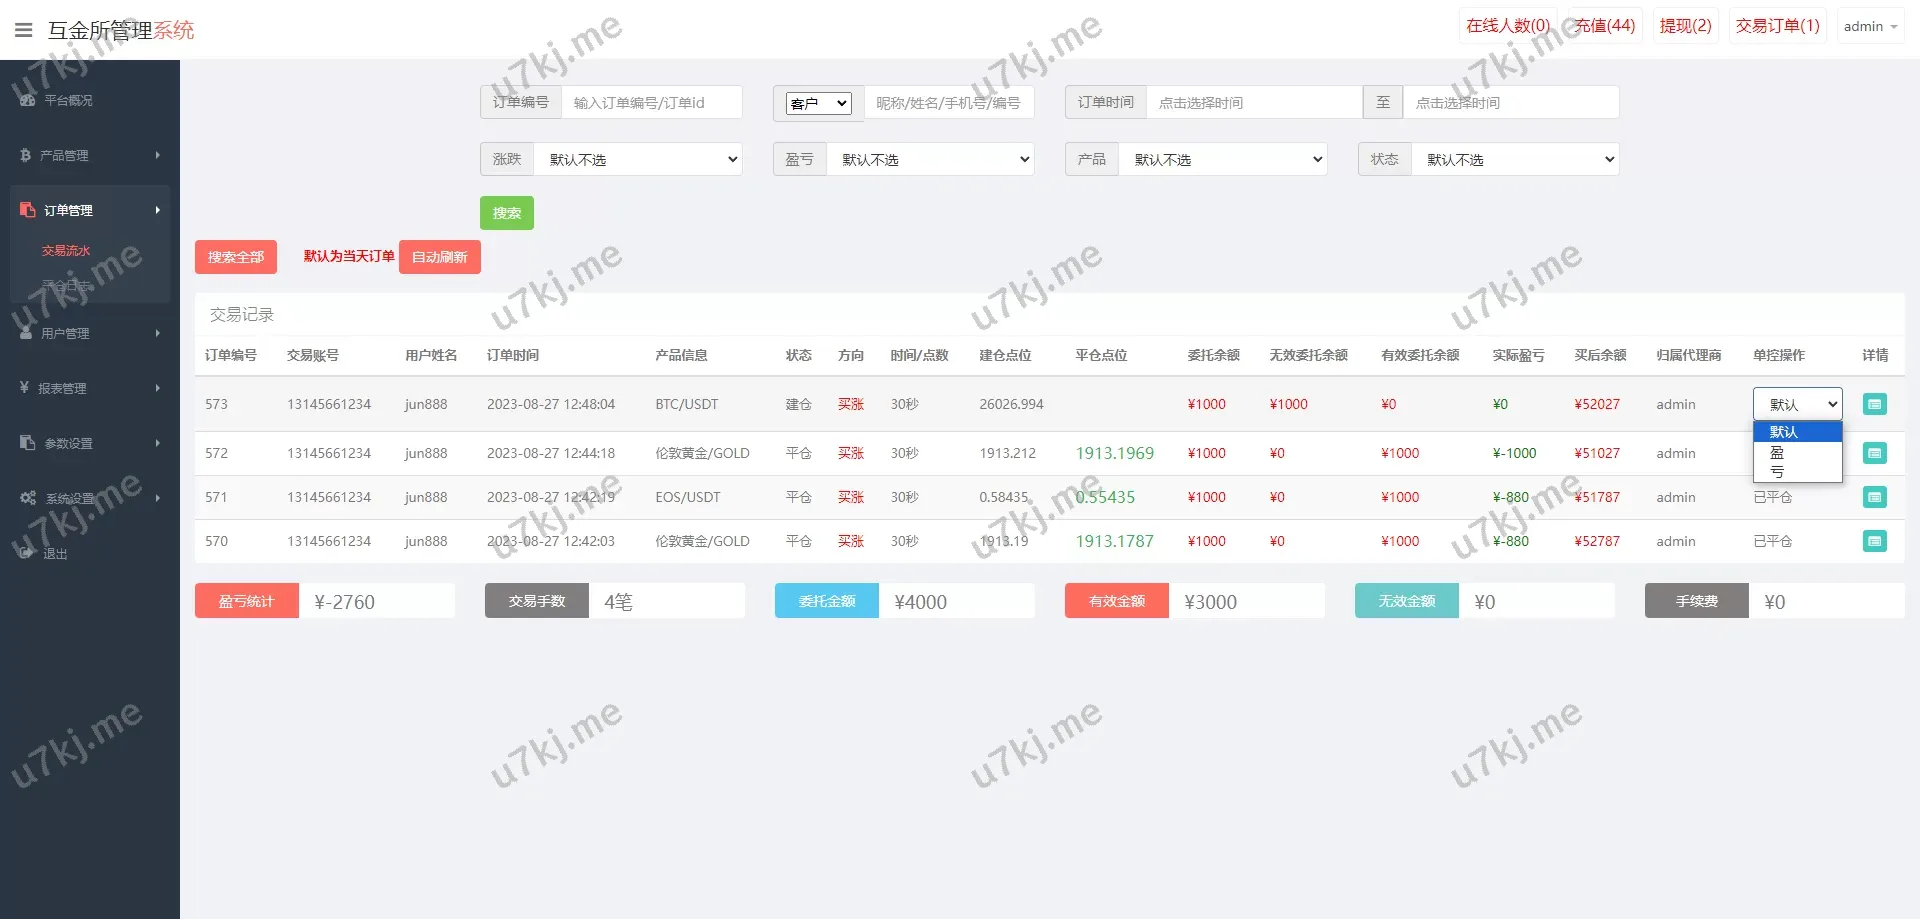This screenshot has height=919, width=1920.
Task: Click the bitcoin icon beside 产品管理
Action: point(26,155)
